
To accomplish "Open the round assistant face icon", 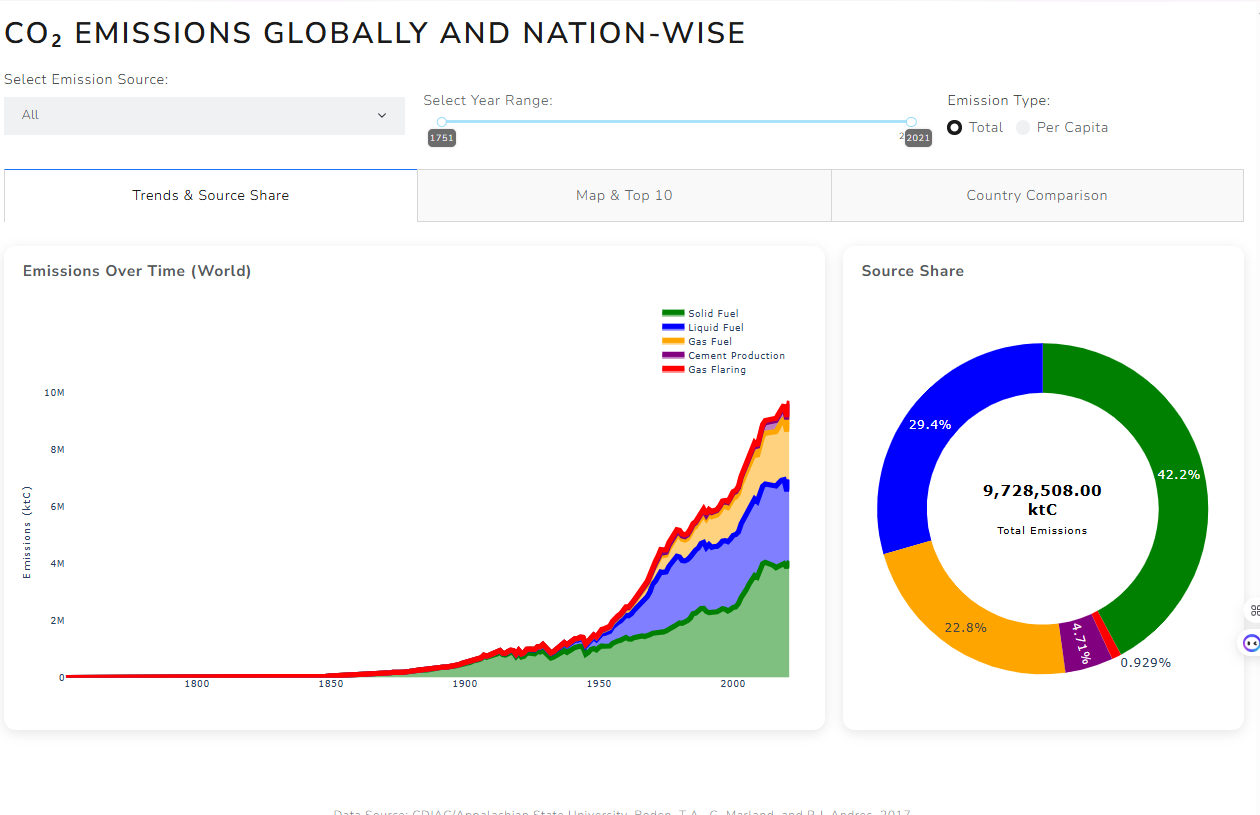I will [1251, 643].
